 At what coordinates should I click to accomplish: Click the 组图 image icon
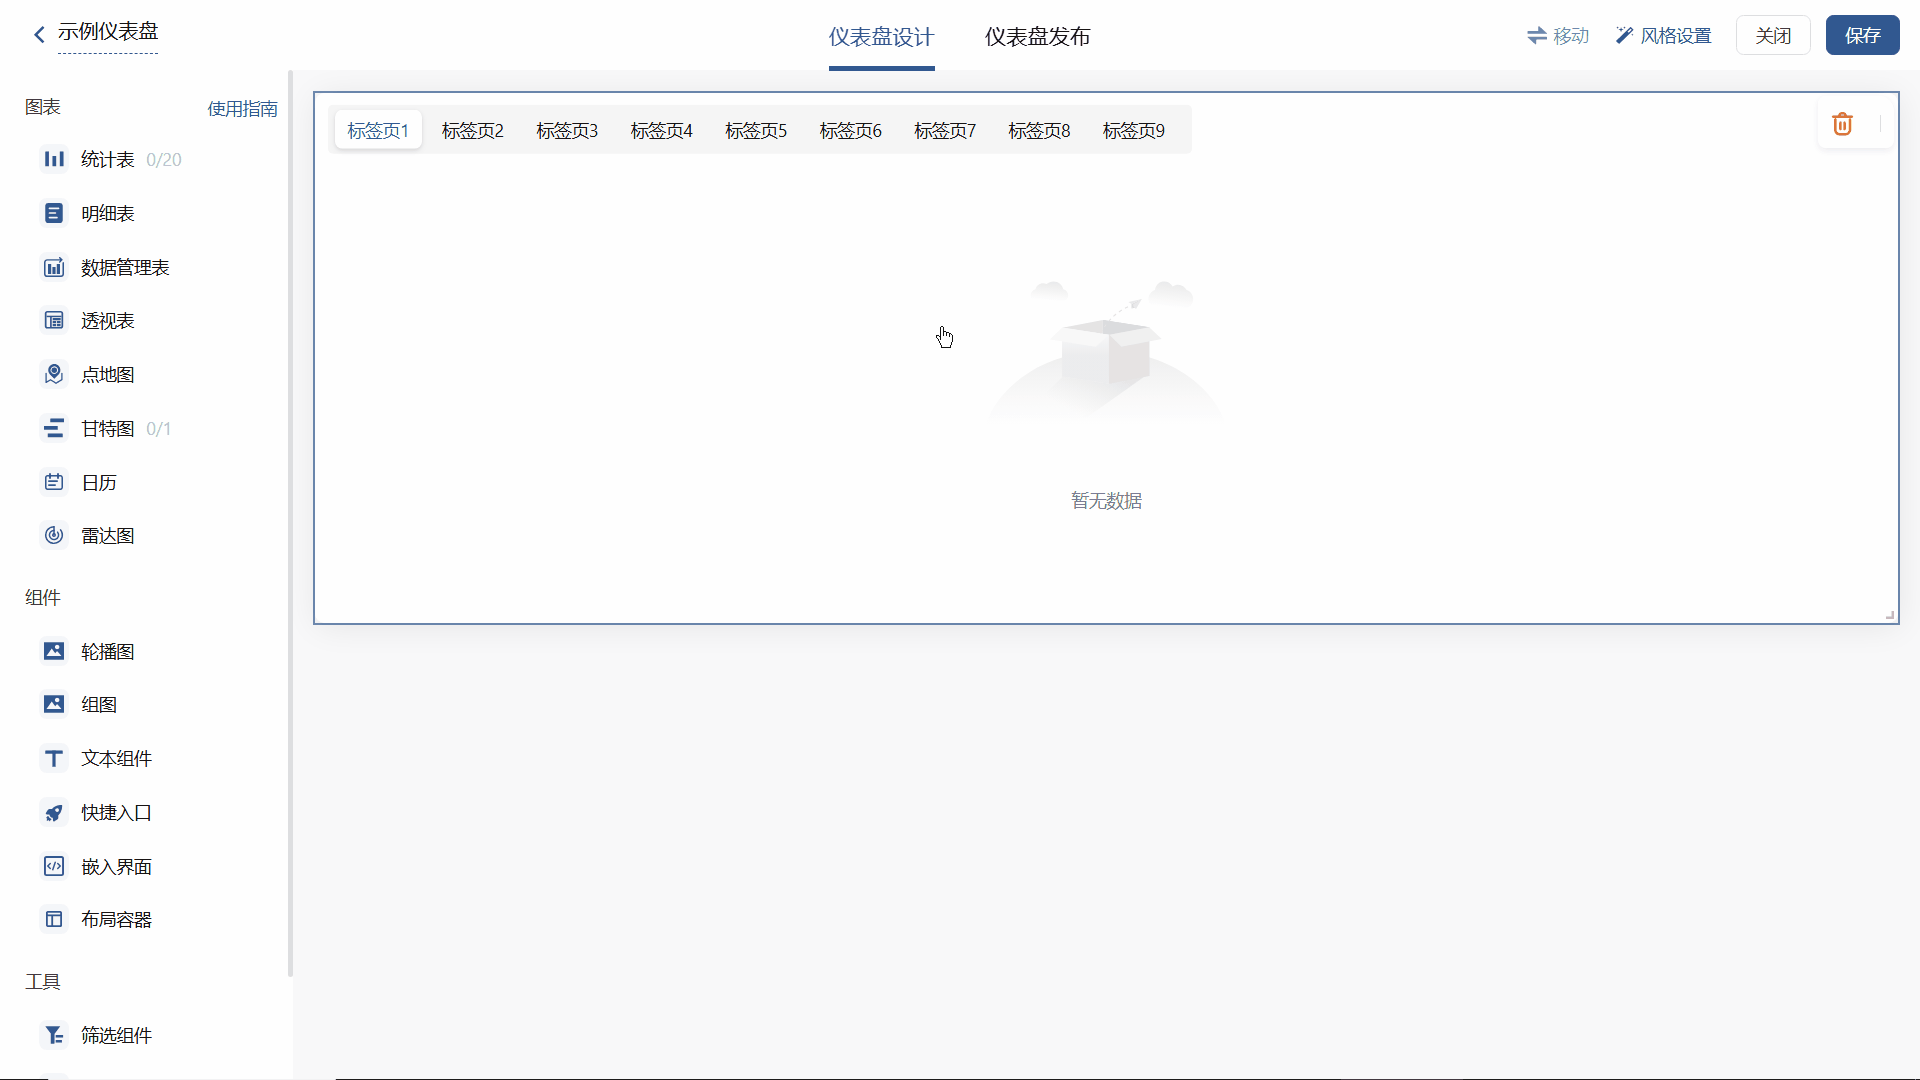coord(54,704)
